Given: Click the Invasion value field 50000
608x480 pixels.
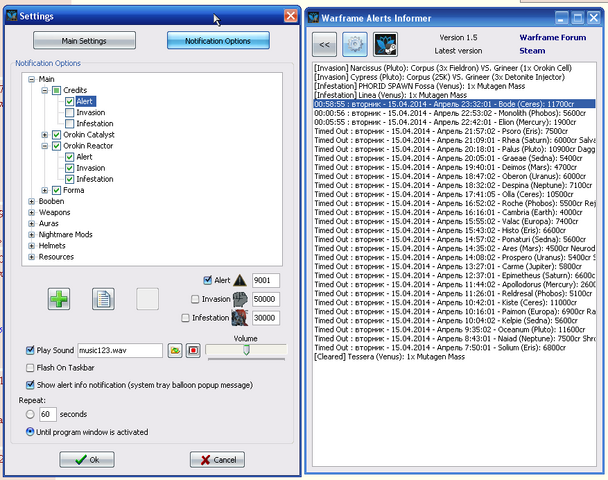Looking at the screenshot, I should pyautogui.click(x=266, y=299).
